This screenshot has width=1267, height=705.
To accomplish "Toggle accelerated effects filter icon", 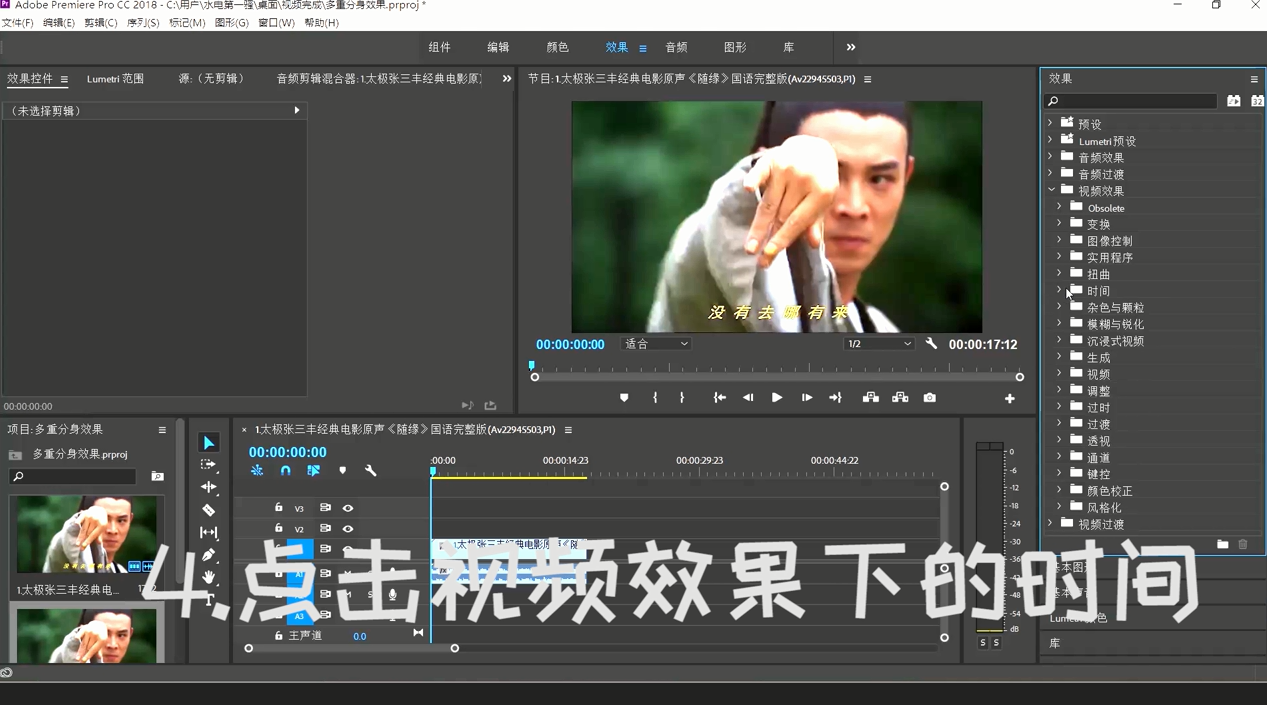I will click(1234, 101).
